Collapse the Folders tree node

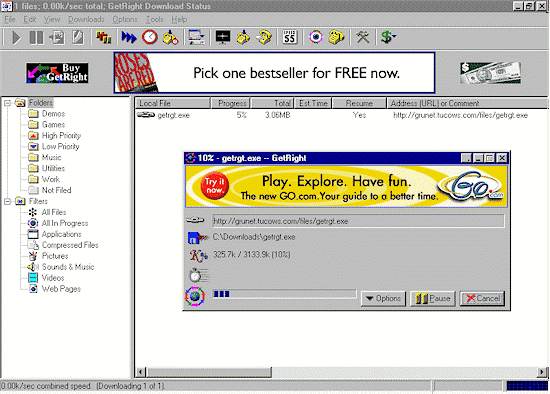pos(7,103)
